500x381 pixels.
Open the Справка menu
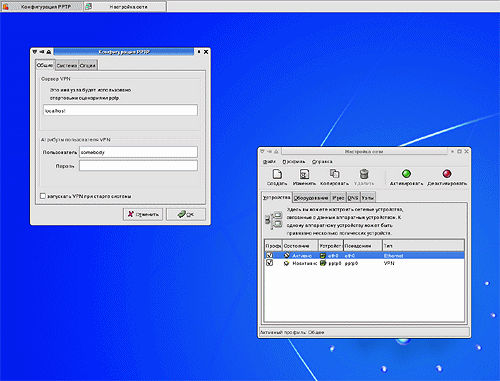322,161
